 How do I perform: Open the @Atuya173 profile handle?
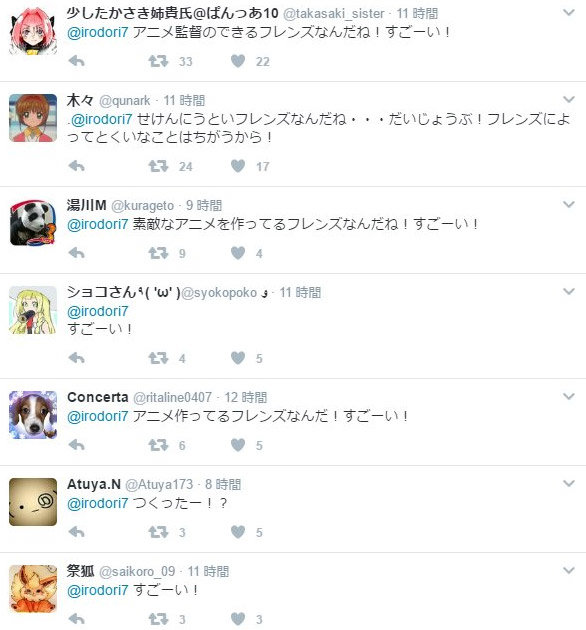click(159, 485)
